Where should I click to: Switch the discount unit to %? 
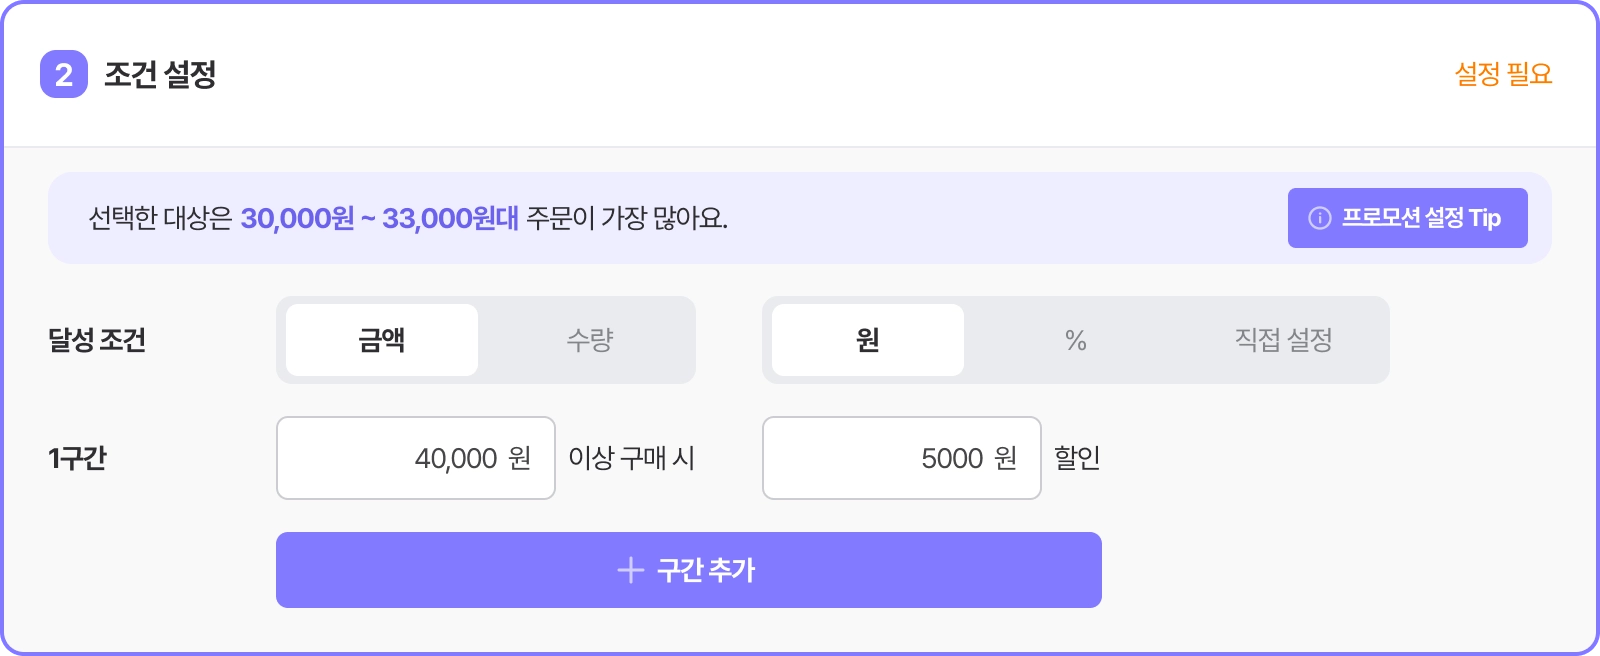(x=1076, y=340)
